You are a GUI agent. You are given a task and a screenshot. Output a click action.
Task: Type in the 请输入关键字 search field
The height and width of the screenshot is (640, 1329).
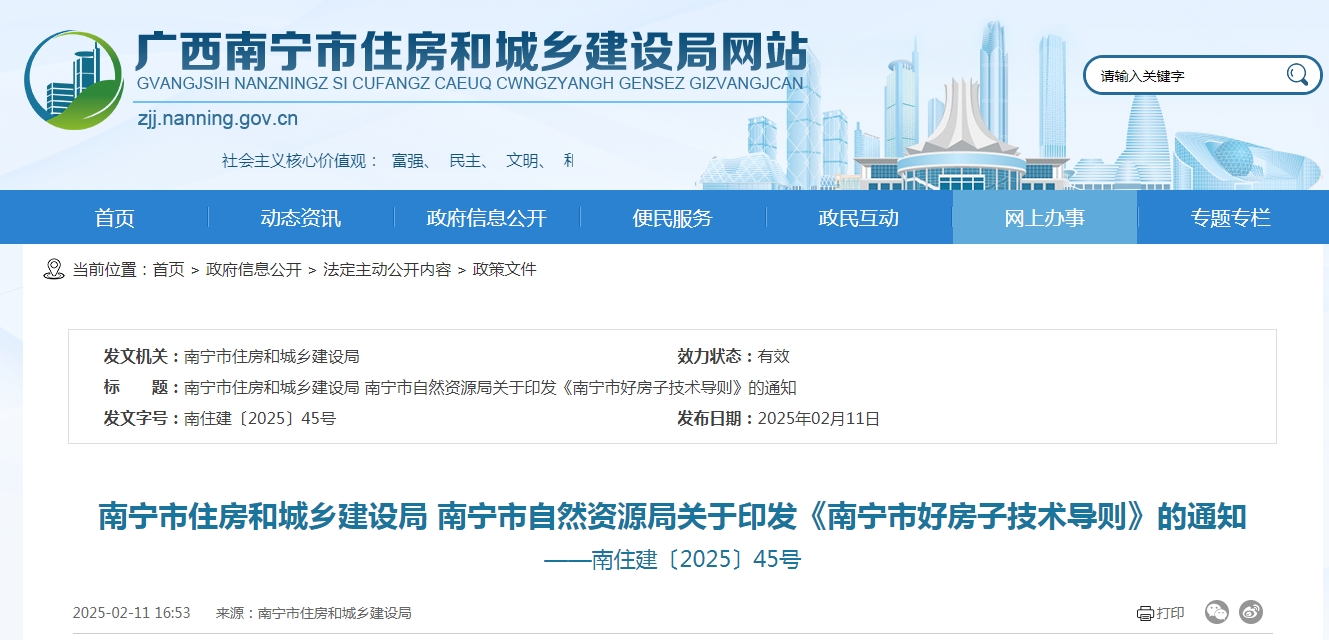coord(1185,75)
